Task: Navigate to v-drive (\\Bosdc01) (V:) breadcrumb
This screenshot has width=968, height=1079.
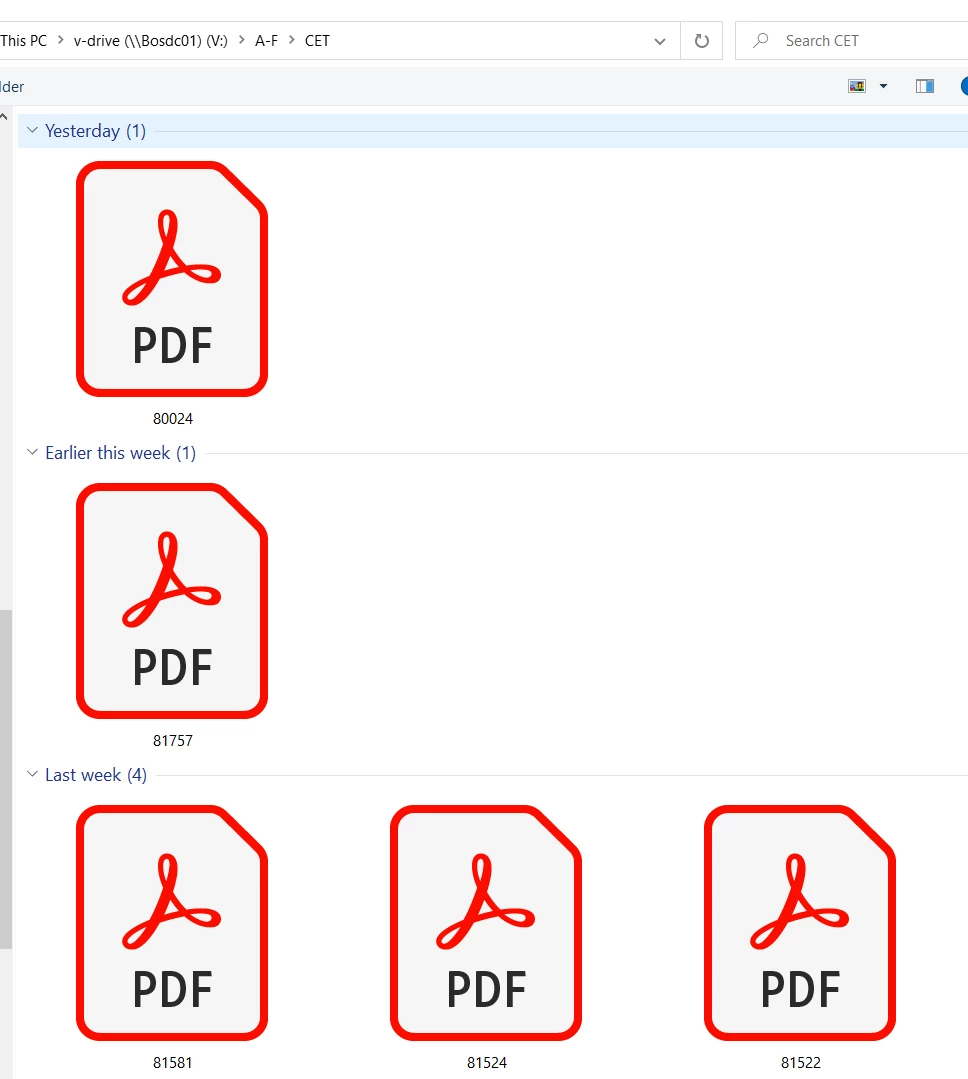Action: 151,41
